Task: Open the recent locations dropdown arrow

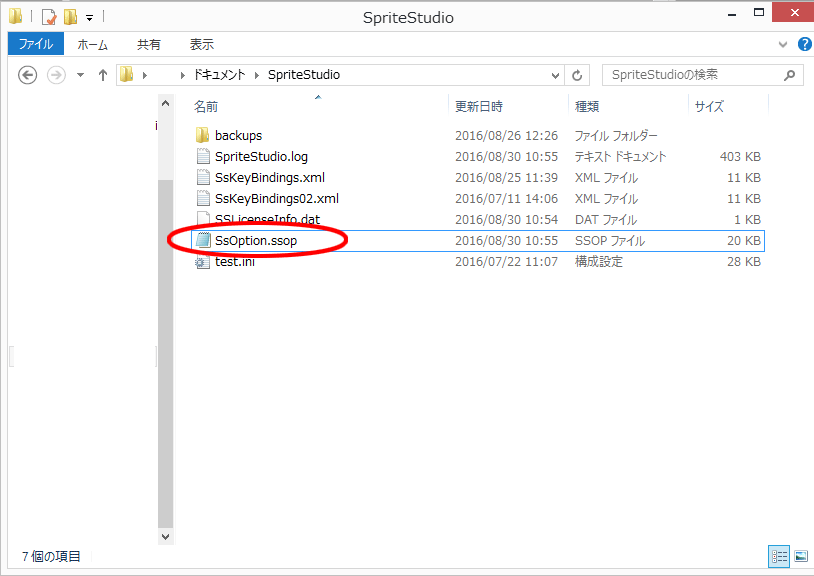Action: click(x=80, y=75)
